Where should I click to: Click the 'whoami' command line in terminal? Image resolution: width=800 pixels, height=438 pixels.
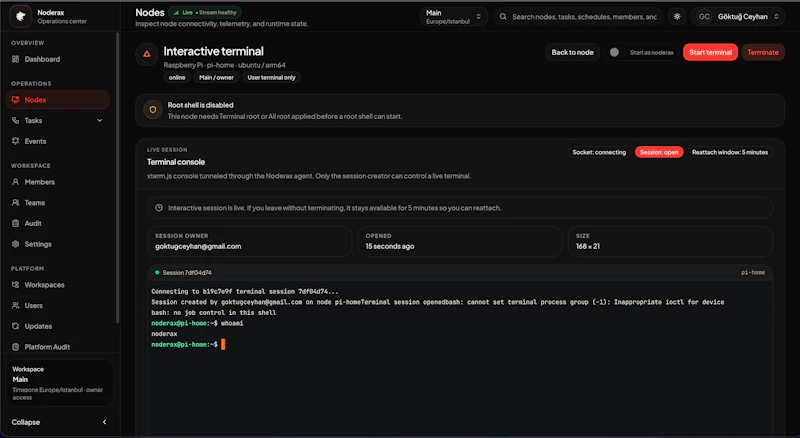197,323
